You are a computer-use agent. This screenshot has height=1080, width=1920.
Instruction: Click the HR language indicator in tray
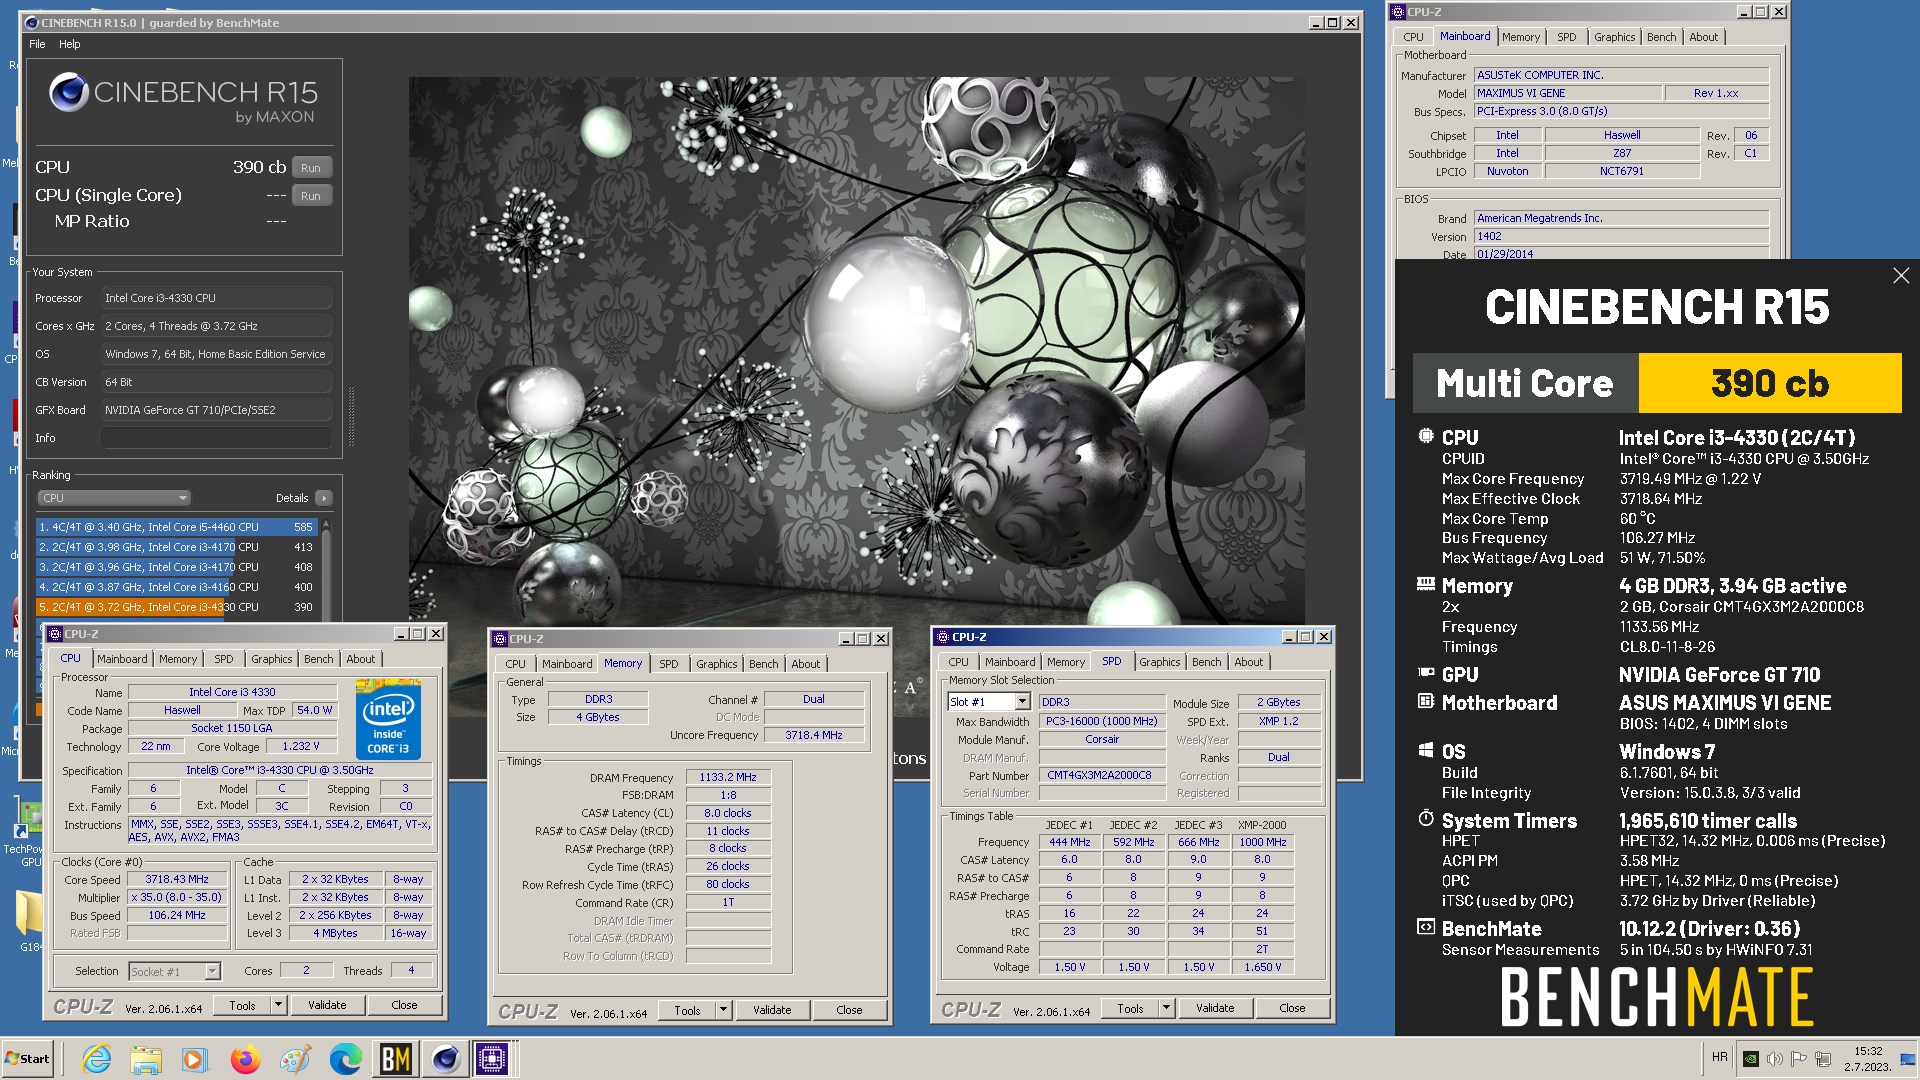click(x=1719, y=1057)
